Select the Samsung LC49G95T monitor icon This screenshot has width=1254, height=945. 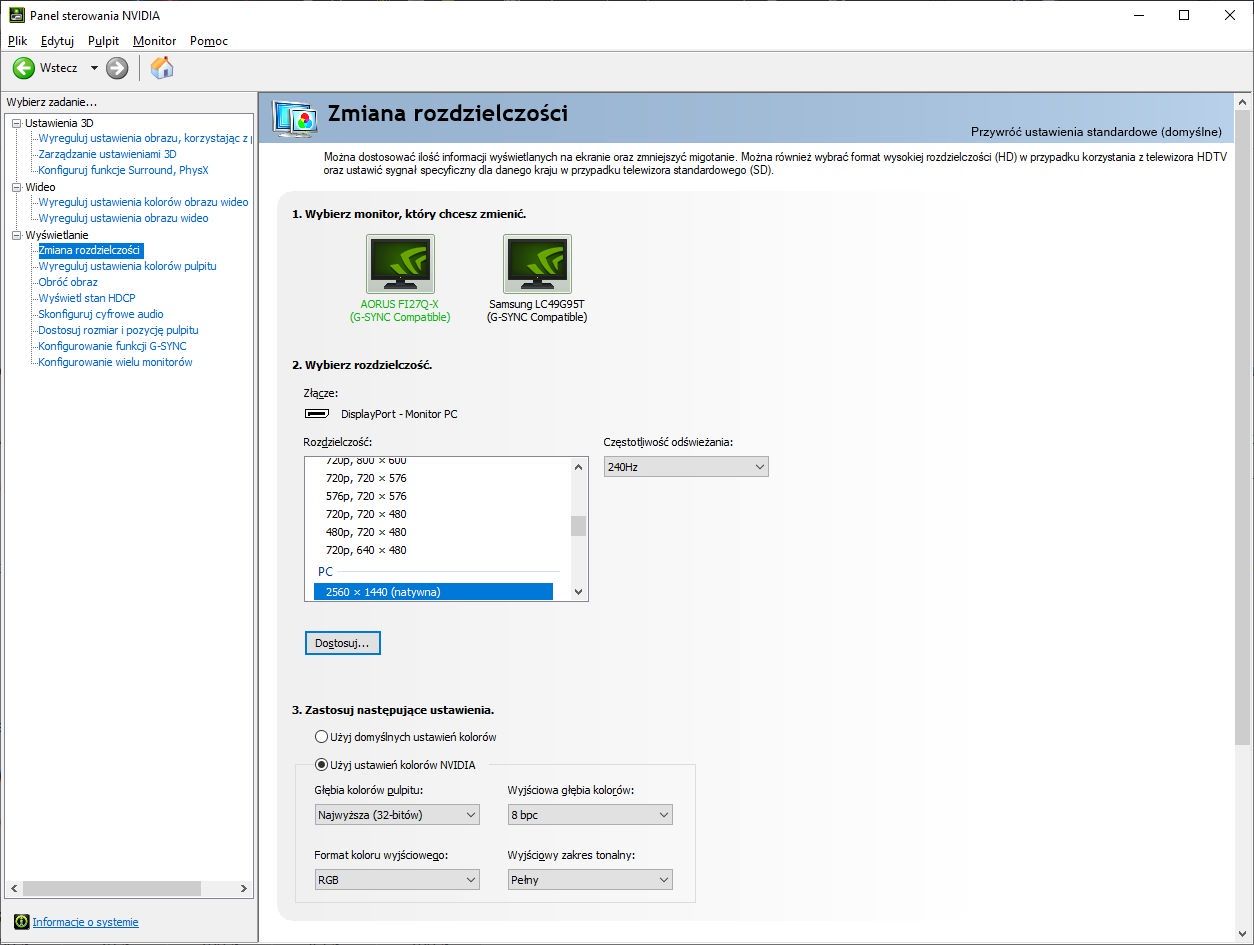[x=537, y=264]
